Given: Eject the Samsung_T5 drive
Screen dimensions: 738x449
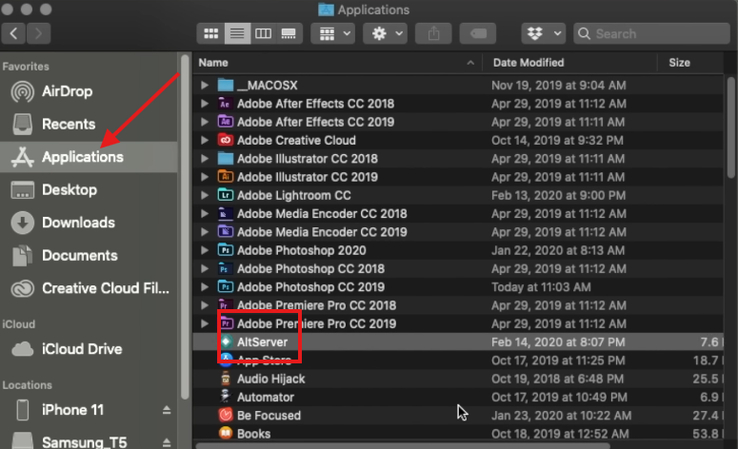Looking at the screenshot, I should pyautogui.click(x=167, y=442).
